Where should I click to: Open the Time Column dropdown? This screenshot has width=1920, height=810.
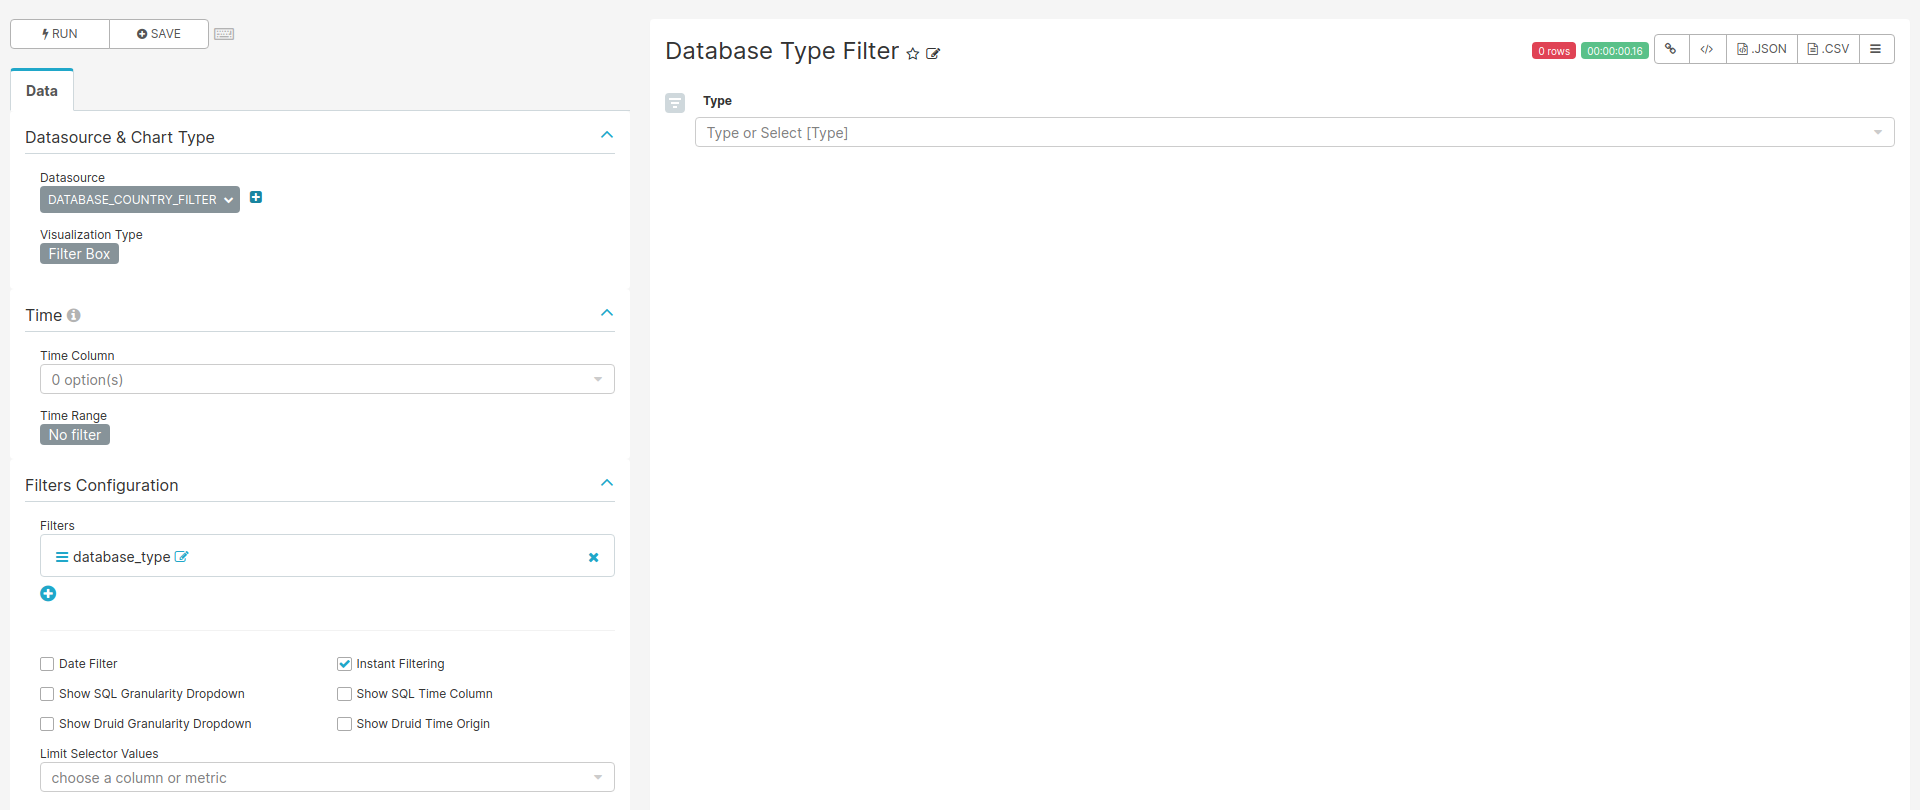tap(327, 380)
